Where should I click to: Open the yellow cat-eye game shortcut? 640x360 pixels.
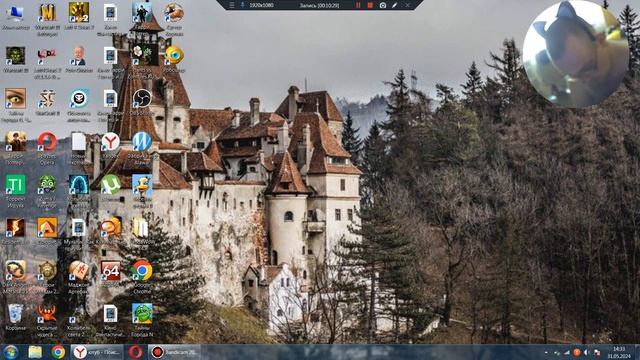point(16,99)
